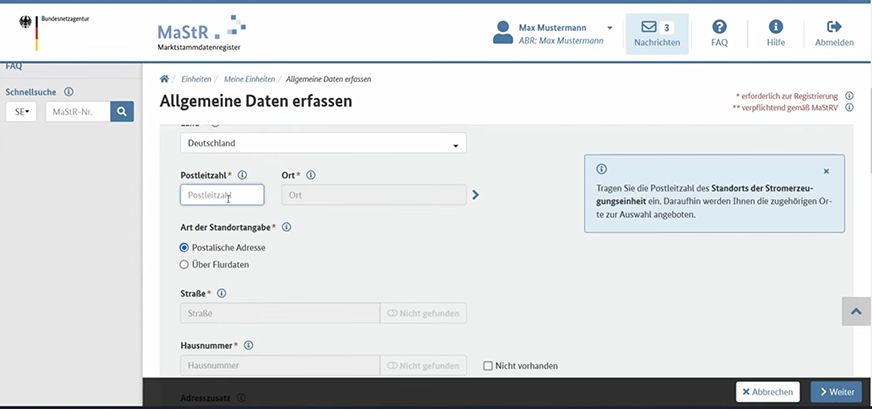This screenshot has width=872, height=409.
Task: Click into the Postleitzahl input field
Action: (x=222, y=195)
